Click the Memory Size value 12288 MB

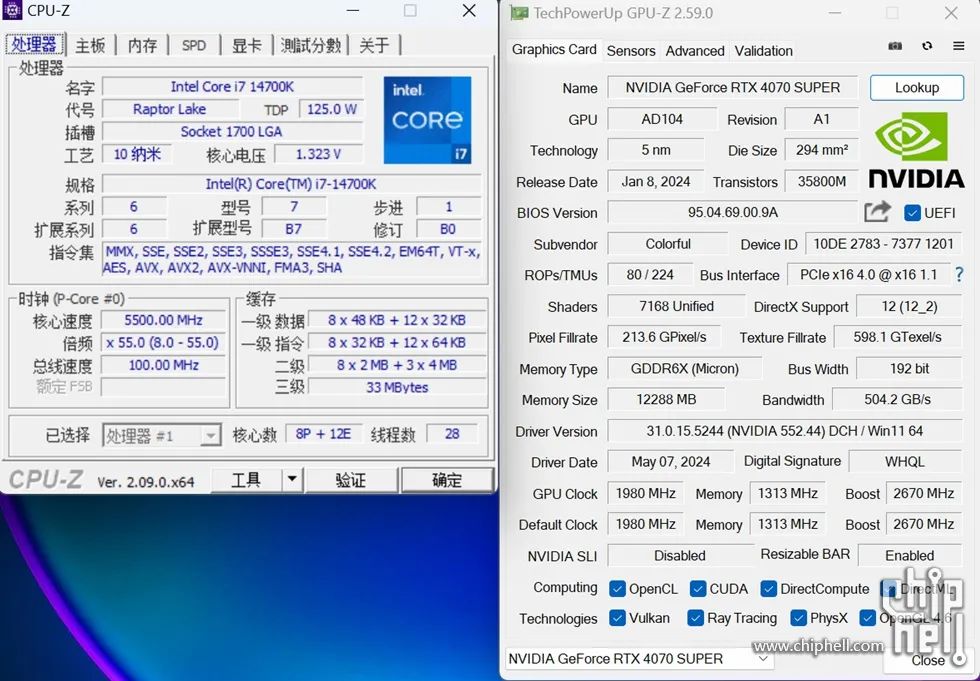click(666, 400)
